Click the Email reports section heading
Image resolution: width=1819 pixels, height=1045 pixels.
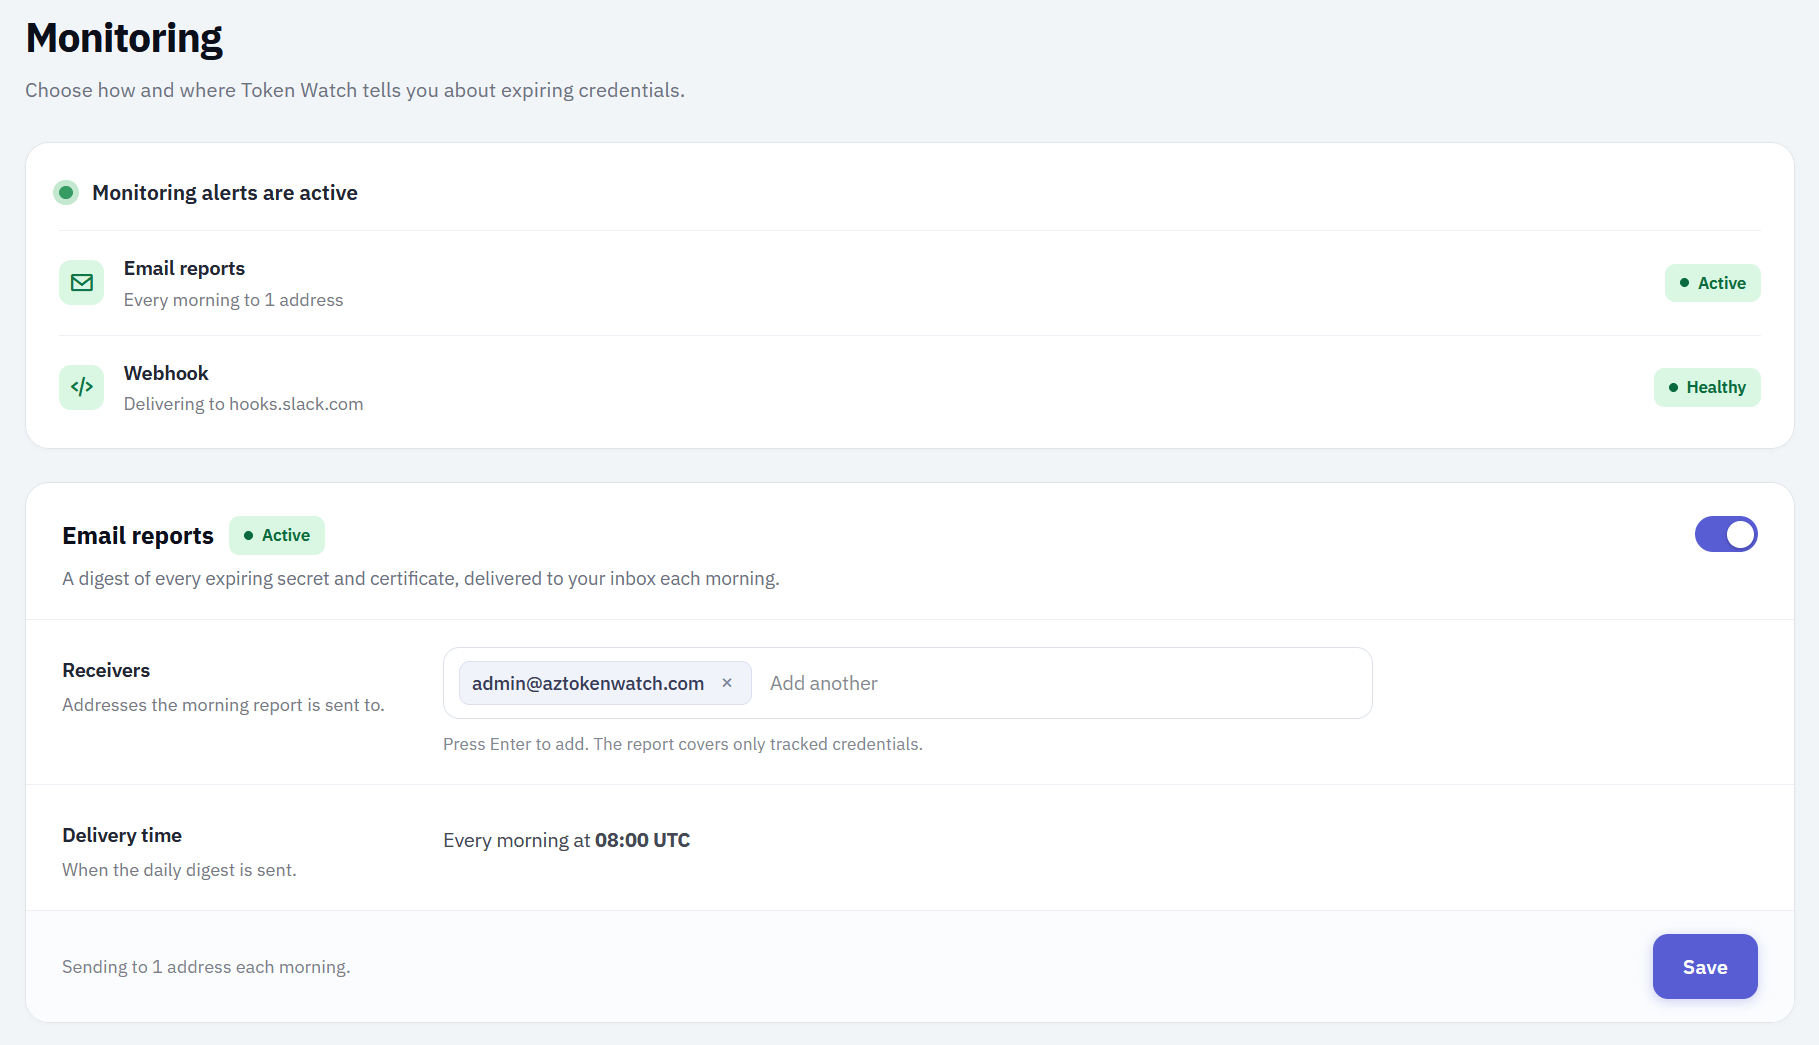(x=138, y=536)
